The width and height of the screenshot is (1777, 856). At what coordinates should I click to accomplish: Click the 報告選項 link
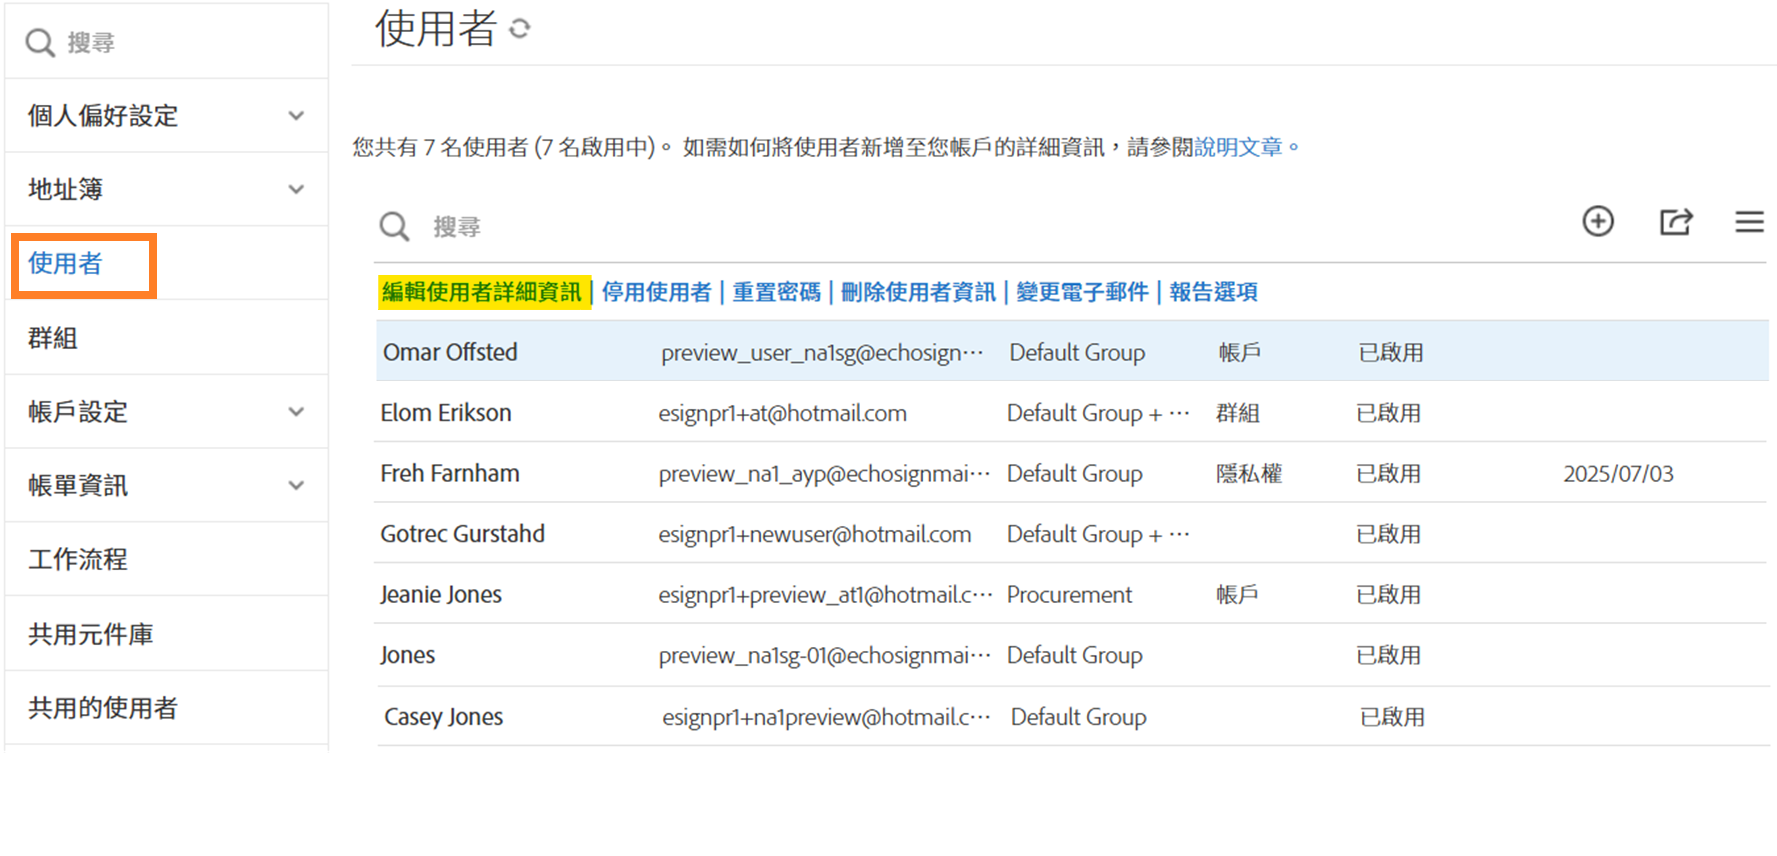click(1213, 292)
